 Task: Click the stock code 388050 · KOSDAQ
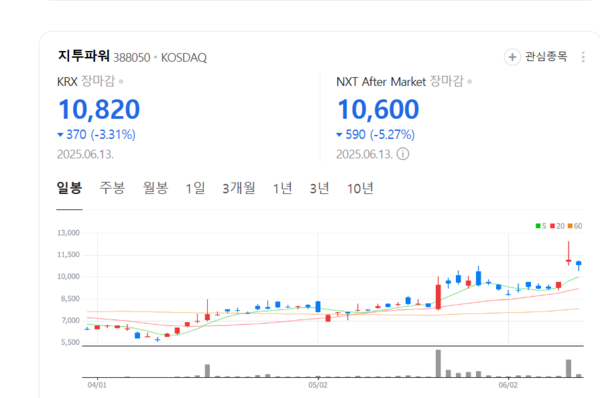click(160, 58)
